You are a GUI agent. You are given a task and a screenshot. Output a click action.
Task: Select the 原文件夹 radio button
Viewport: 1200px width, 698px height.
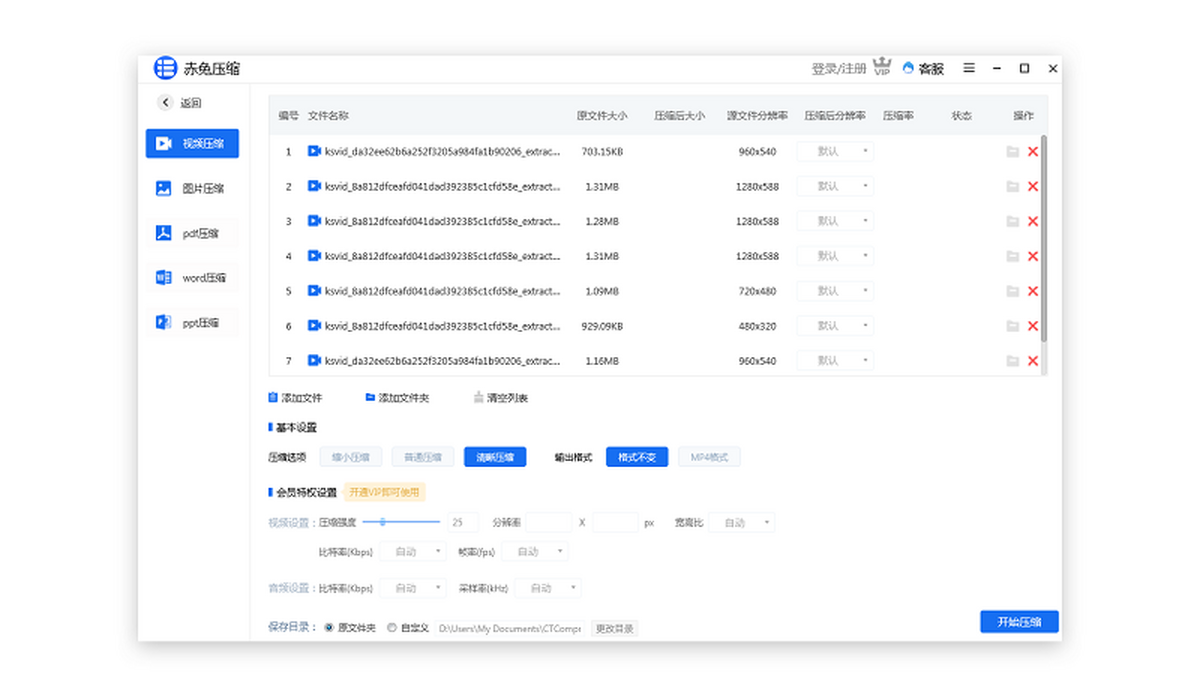pos(329,628)
